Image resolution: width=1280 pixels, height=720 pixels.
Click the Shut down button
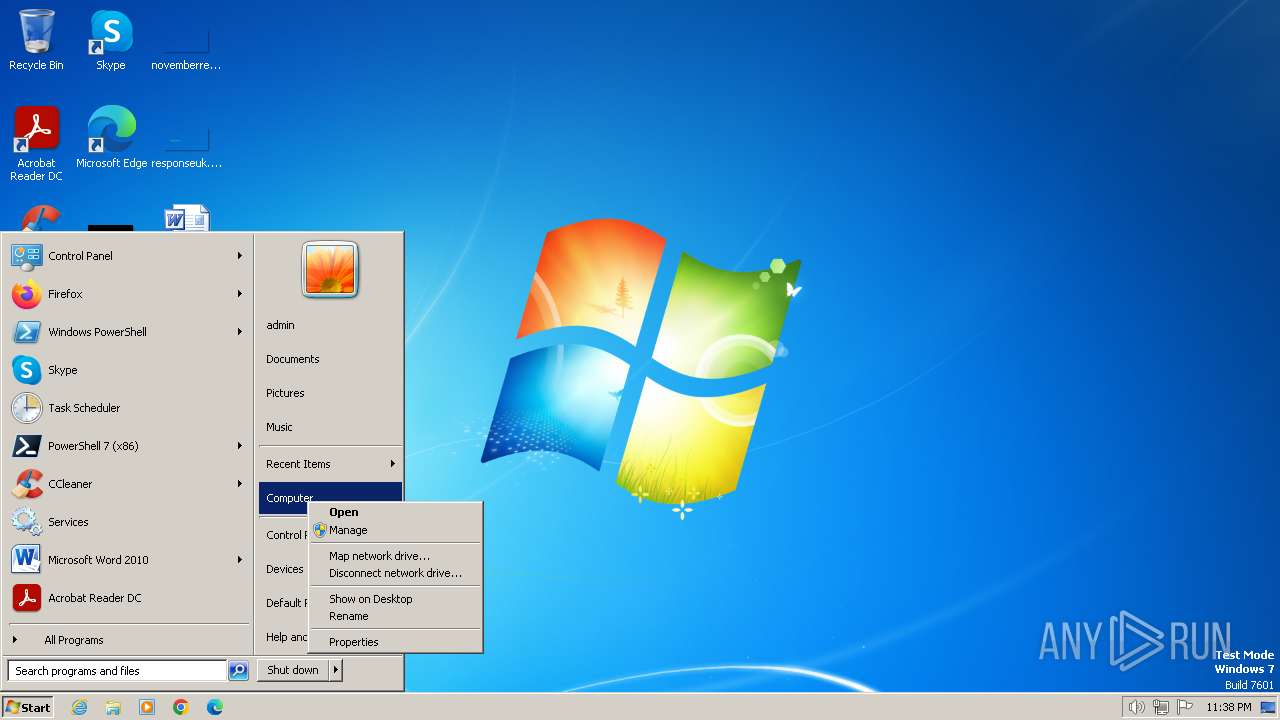[x=293, y=670]
